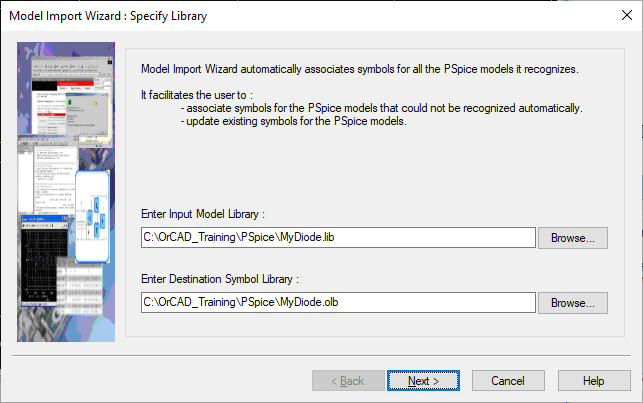Click the dialog title 'Model Import Wizard : Specify Library'

108,16
